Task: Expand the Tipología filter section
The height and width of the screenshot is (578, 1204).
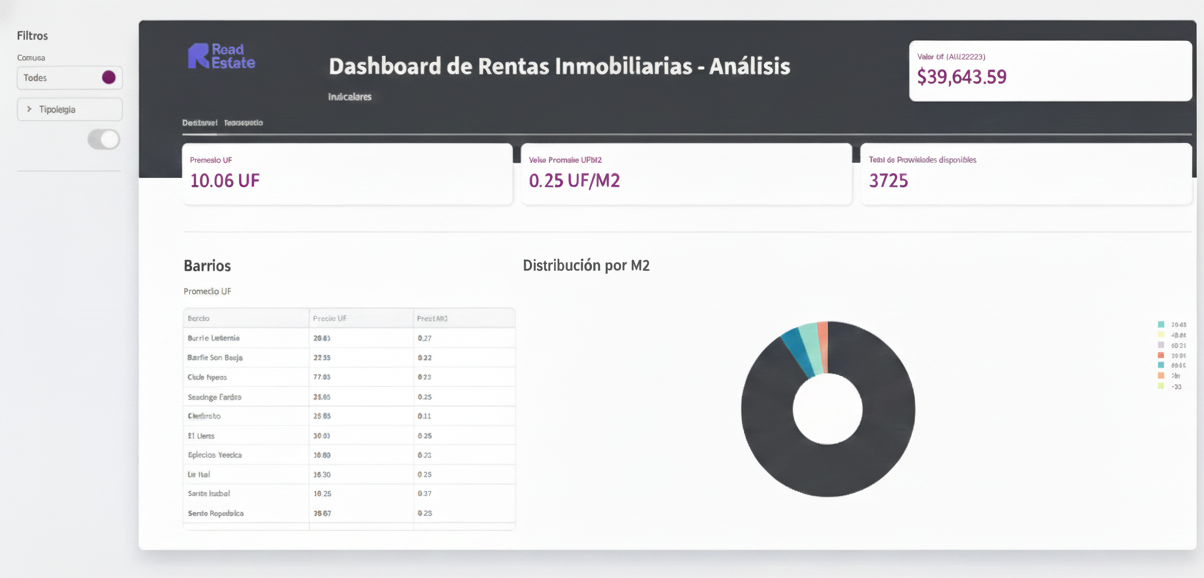Action: click(x=69, y=108)
